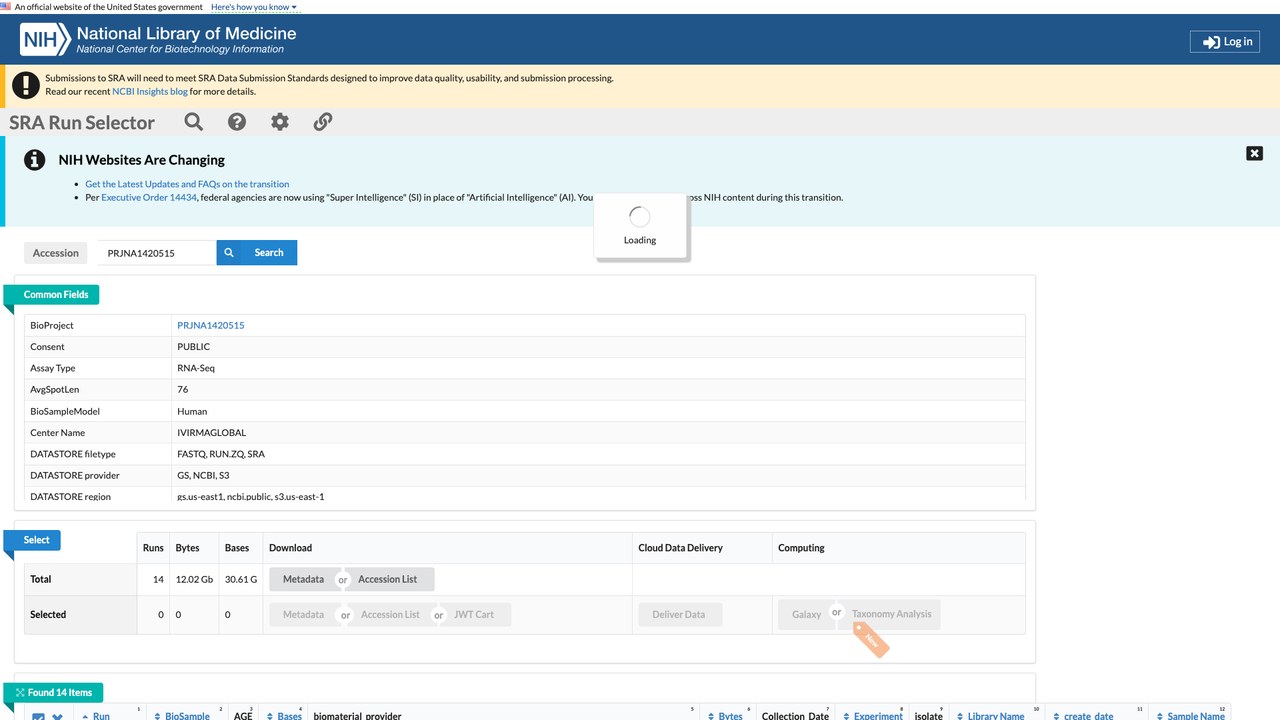Click the JWT Cart button
This screenshot has width=1280, height=720.
click(x=474, y=614)
